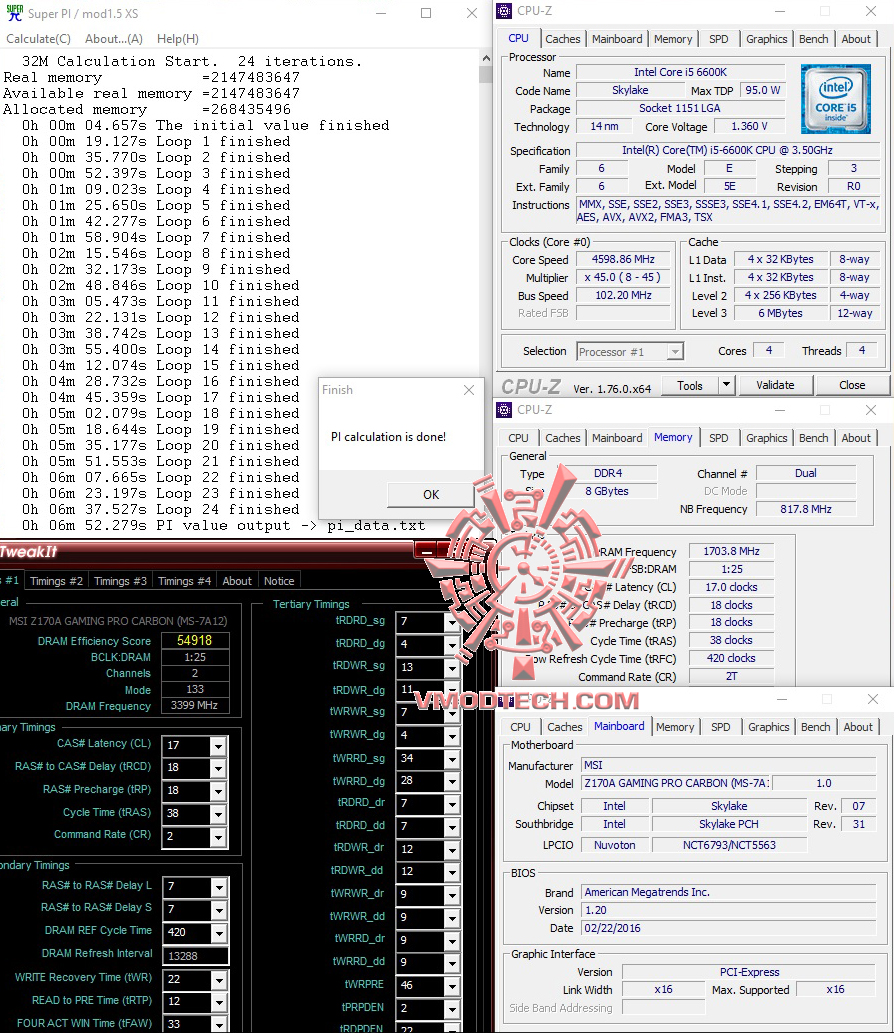Expand the Tools dropdown arrow in CPU-Z
Image resolution: width=894 pixels, height=1033 pixels.
[726, 385]
